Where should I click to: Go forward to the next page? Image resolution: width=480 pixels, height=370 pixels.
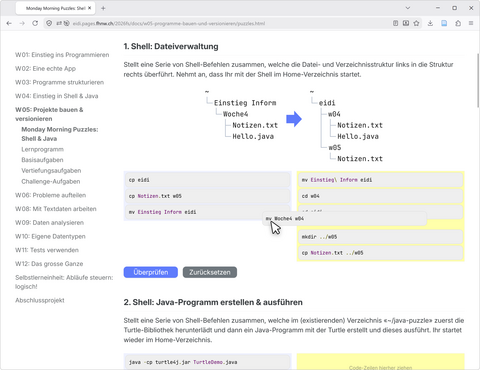(x=22, y=23)
